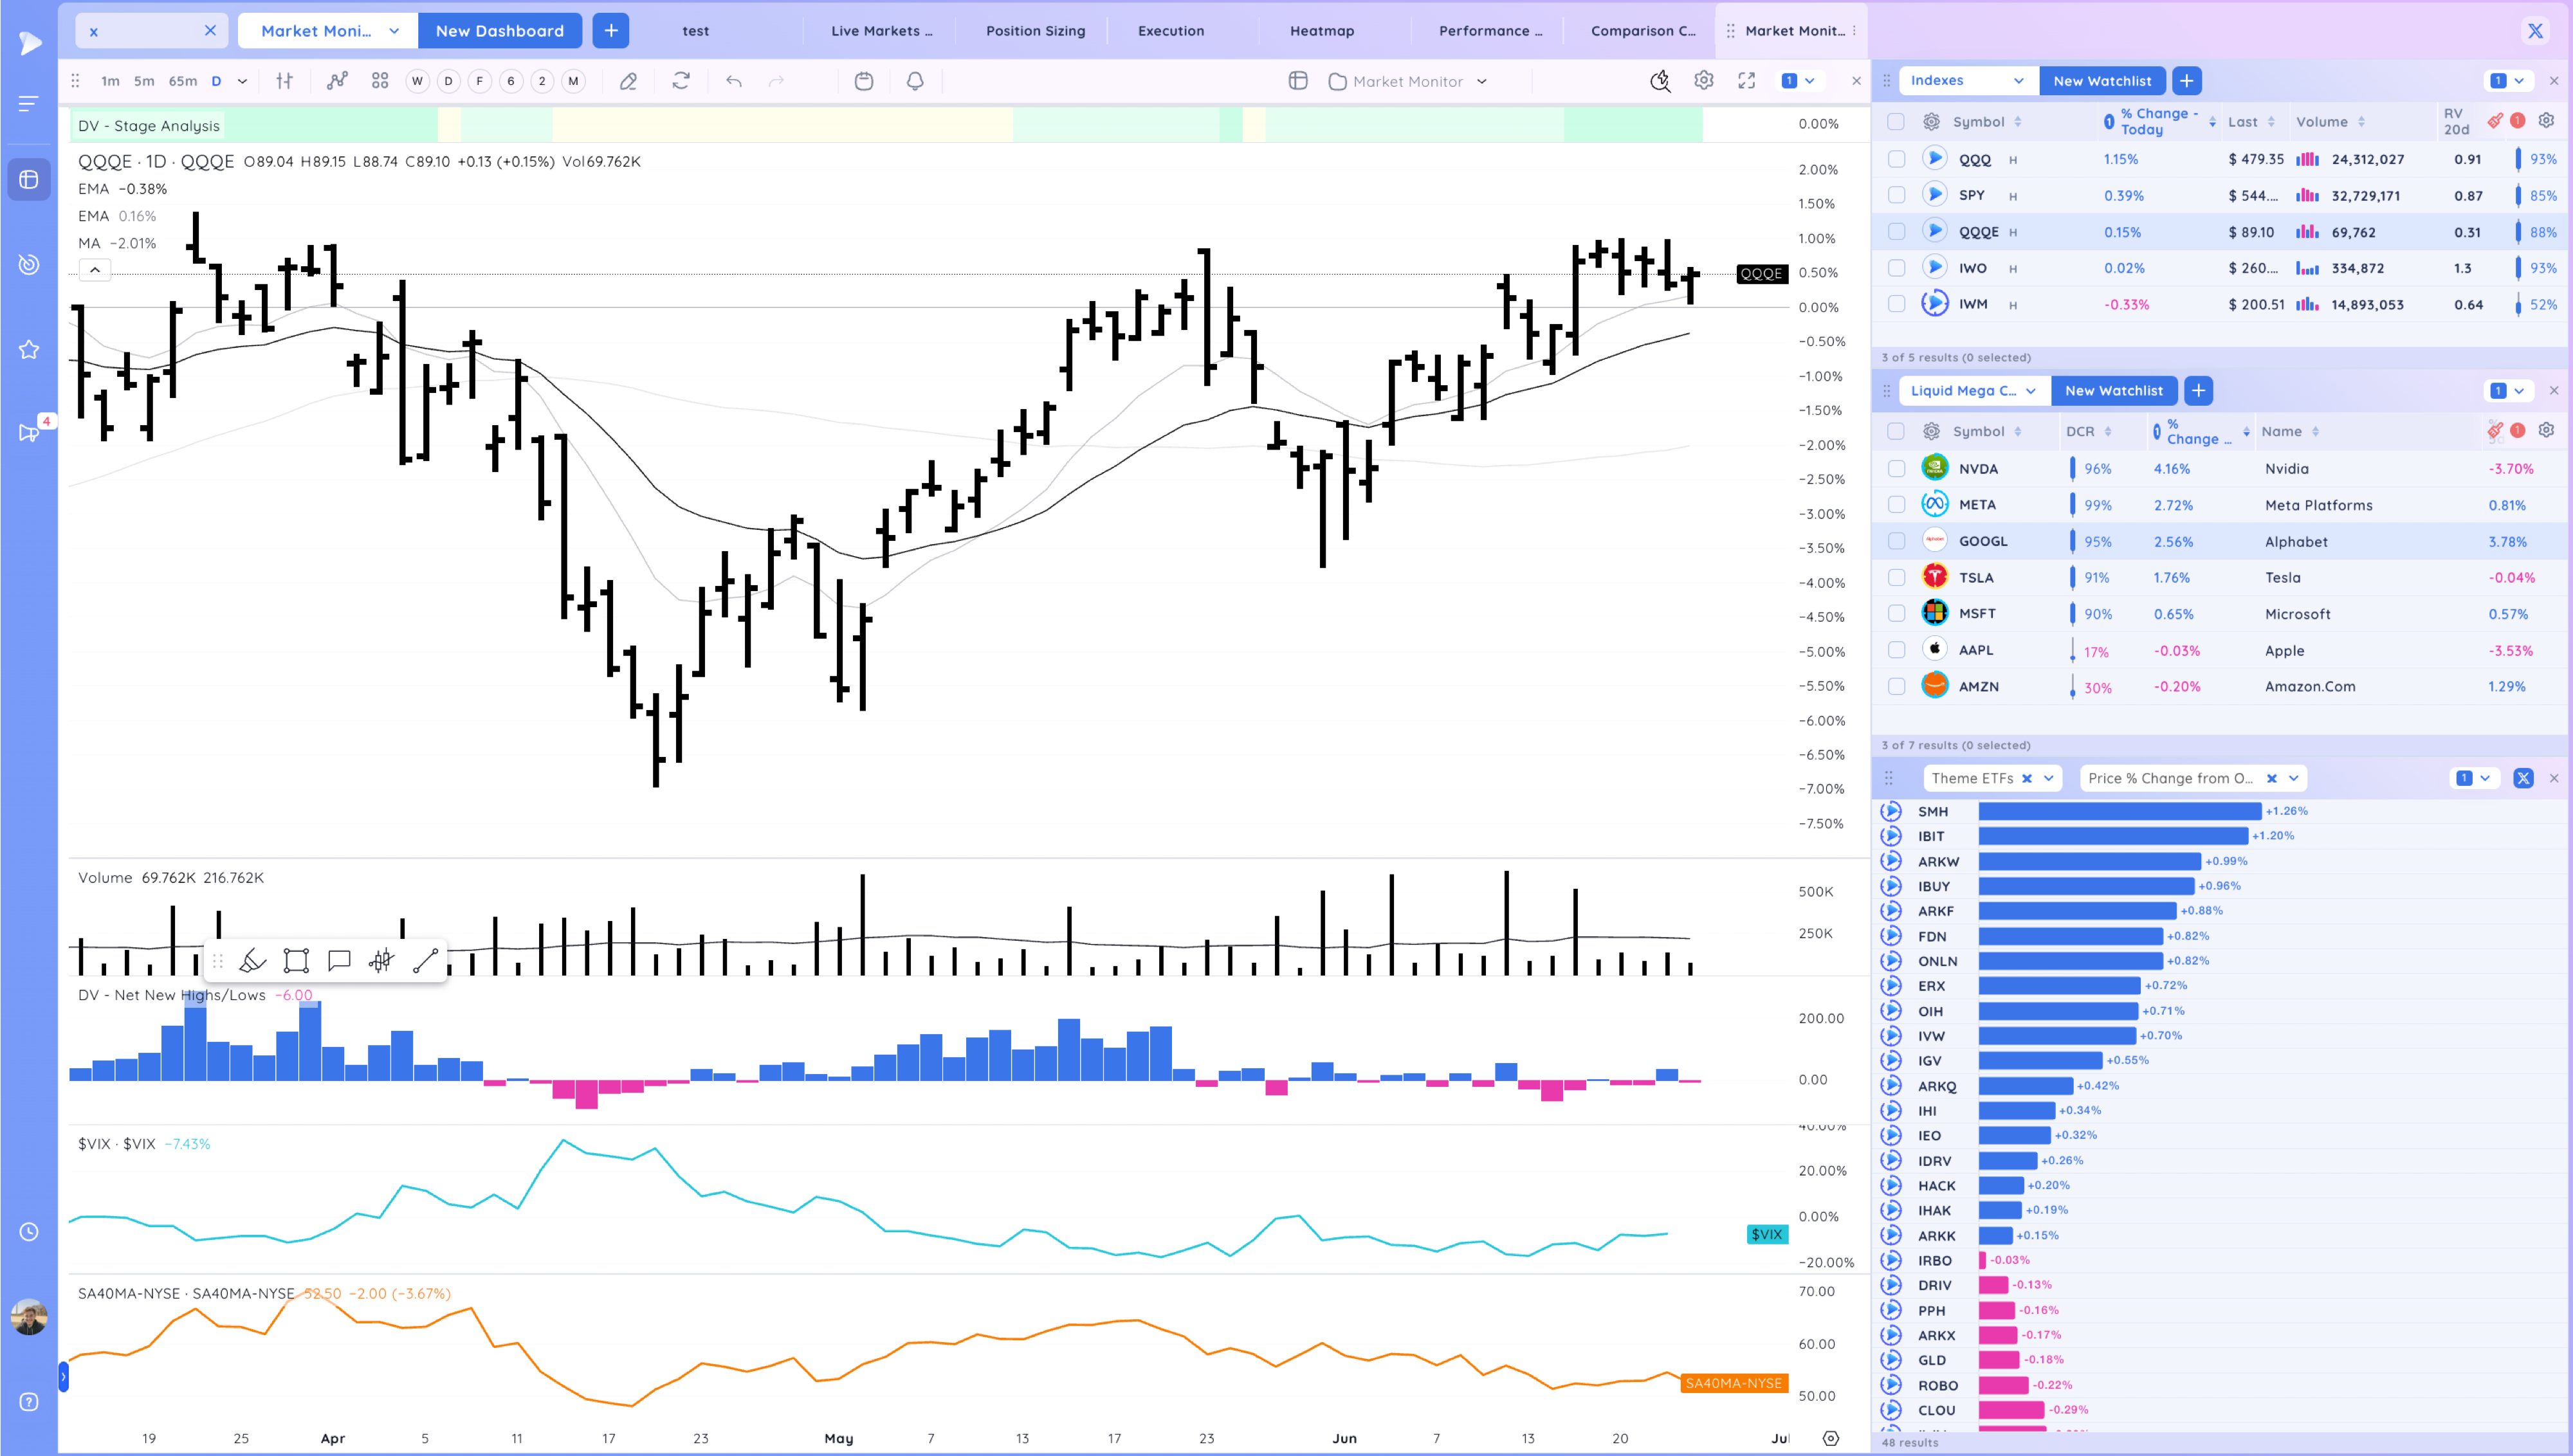Switch to the Position Sizing tab
Screen dimensions: 2573x1456
pyautogui.click(x=1035, y=31)
